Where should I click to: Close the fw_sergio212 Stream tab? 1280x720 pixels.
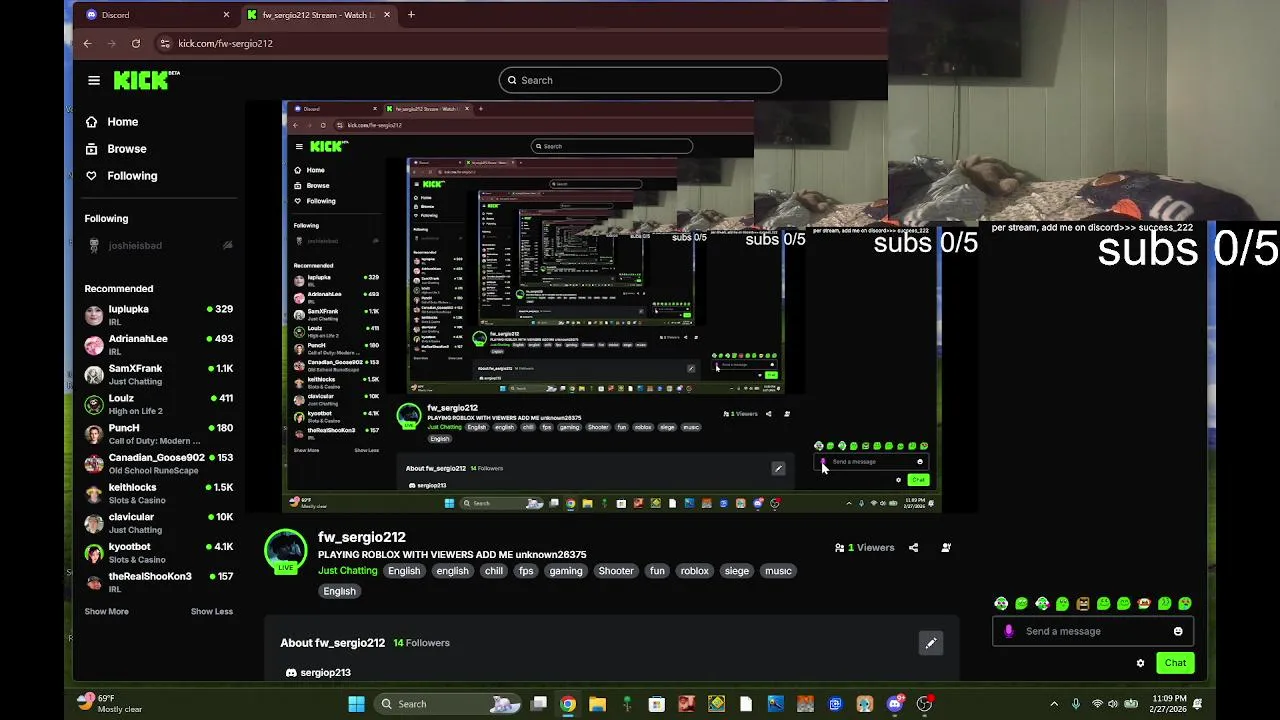pos(386,15)
